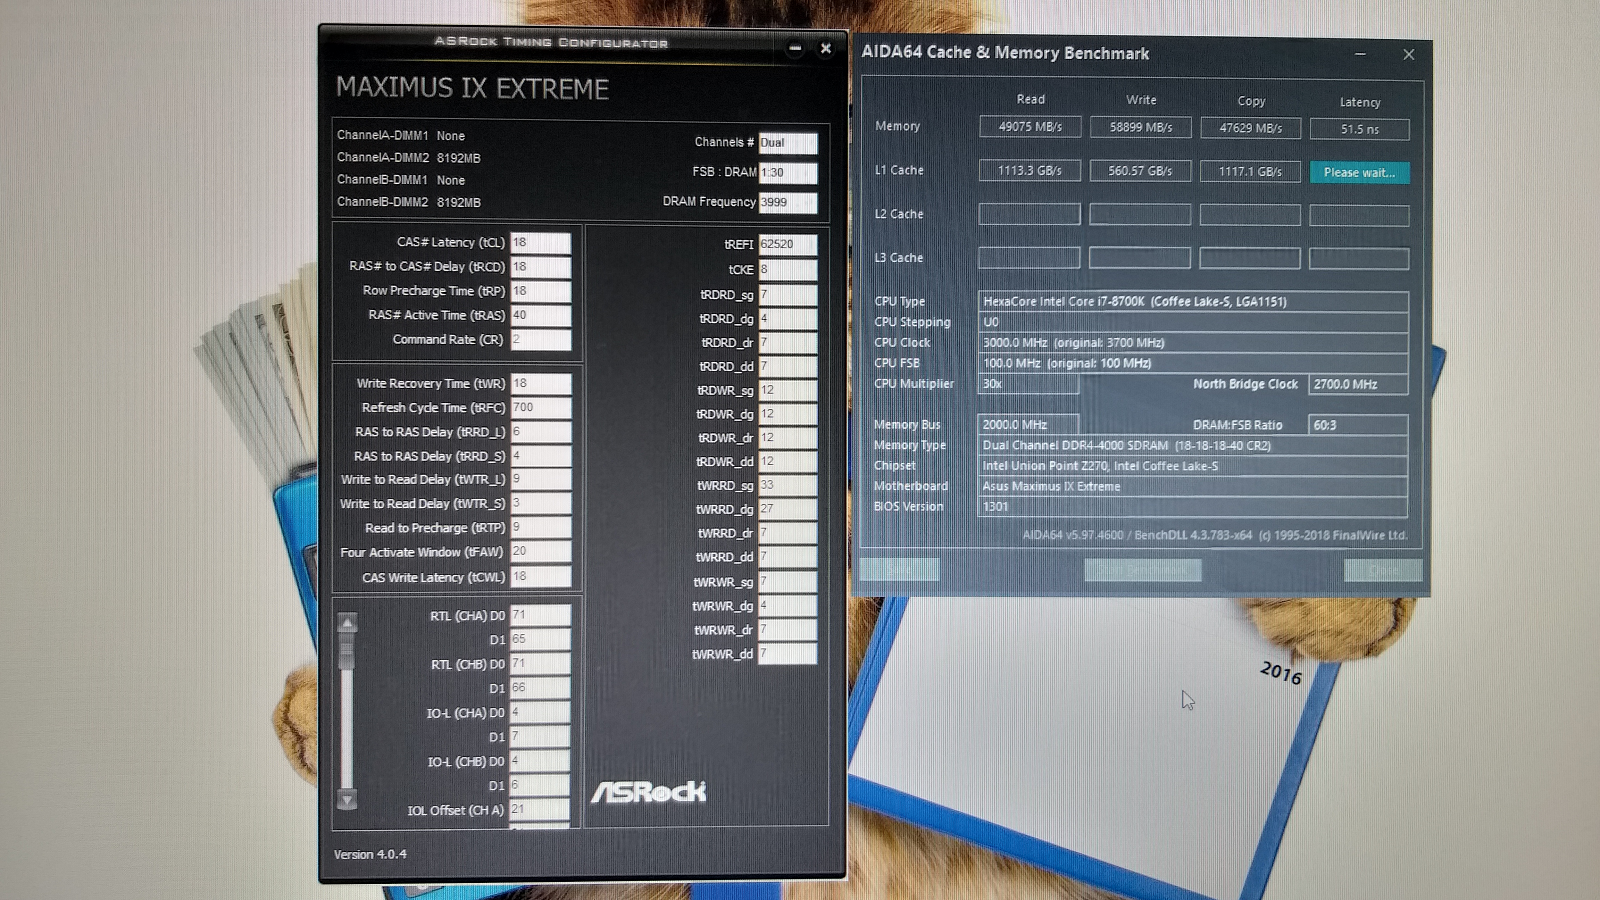Click the tCKE value field
1600x900 pixels.
[x=788, y=270]
